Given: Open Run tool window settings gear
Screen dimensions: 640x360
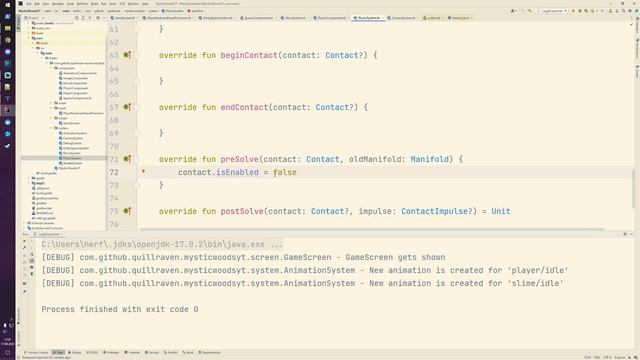Looking at the screenshot, I should [x=625, y=234].
